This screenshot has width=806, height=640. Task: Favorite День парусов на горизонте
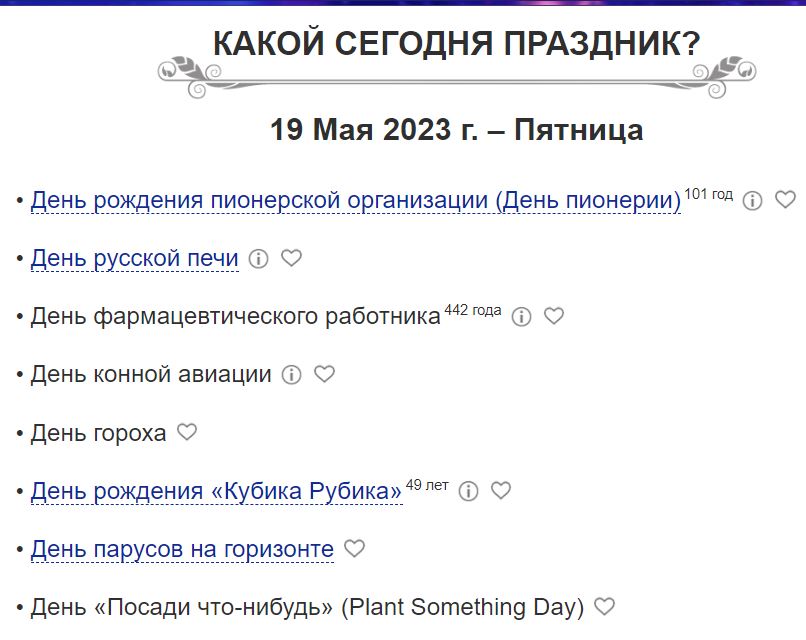coord(354,548)
